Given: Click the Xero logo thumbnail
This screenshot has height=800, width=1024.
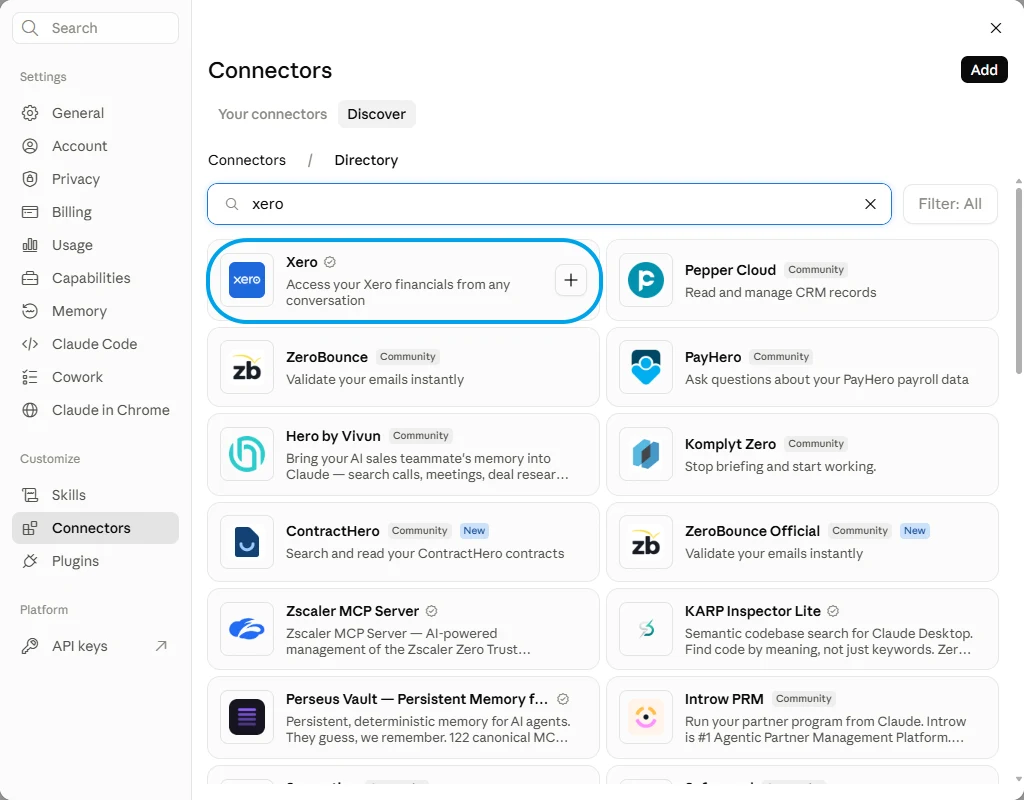Looking at the screenshot, I should tap(247, 280).
